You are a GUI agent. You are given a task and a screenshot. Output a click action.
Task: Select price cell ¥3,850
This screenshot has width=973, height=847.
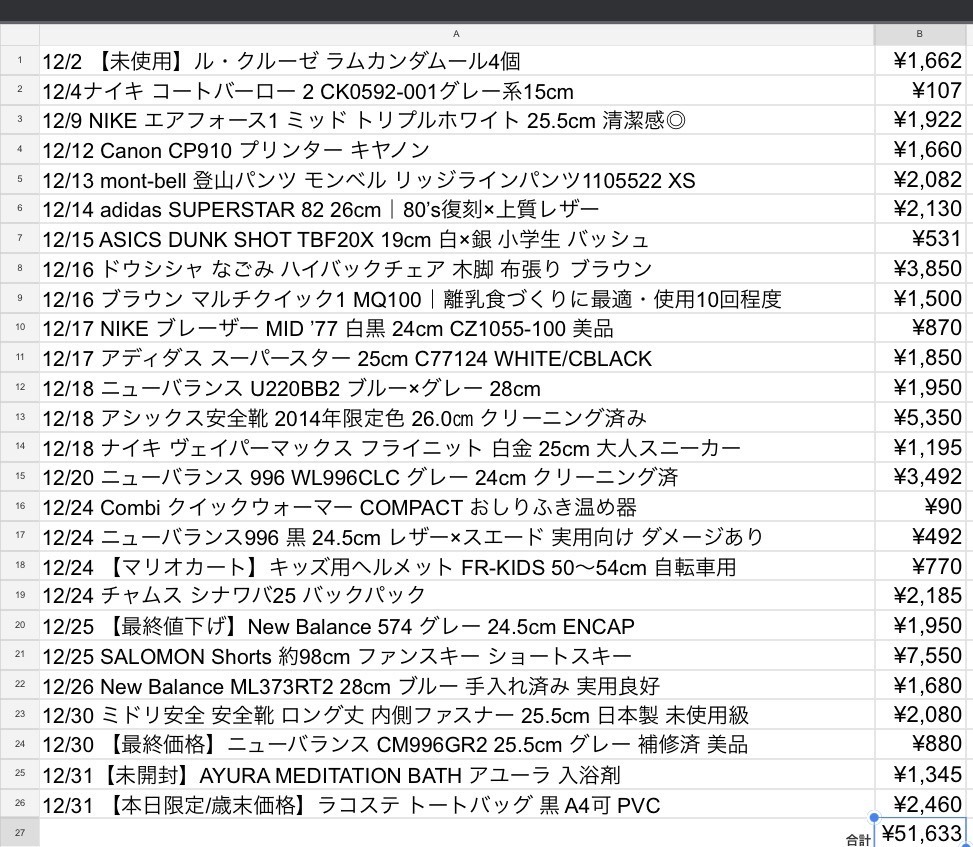click(920, 269)
